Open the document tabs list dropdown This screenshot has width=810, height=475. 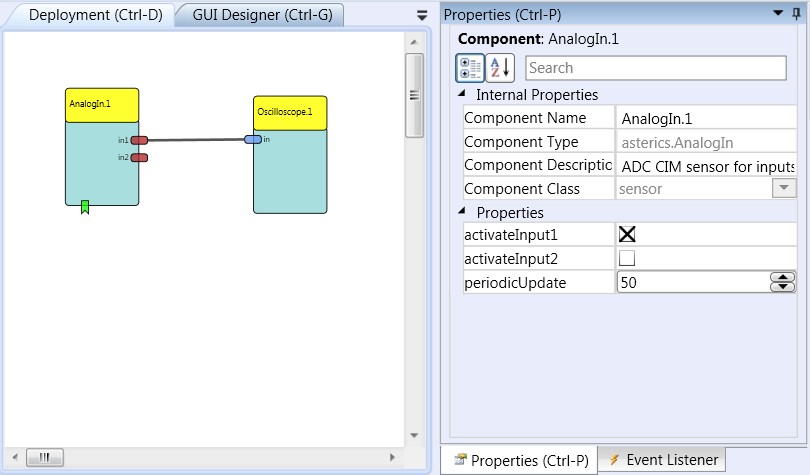click(x=422, y=15)
